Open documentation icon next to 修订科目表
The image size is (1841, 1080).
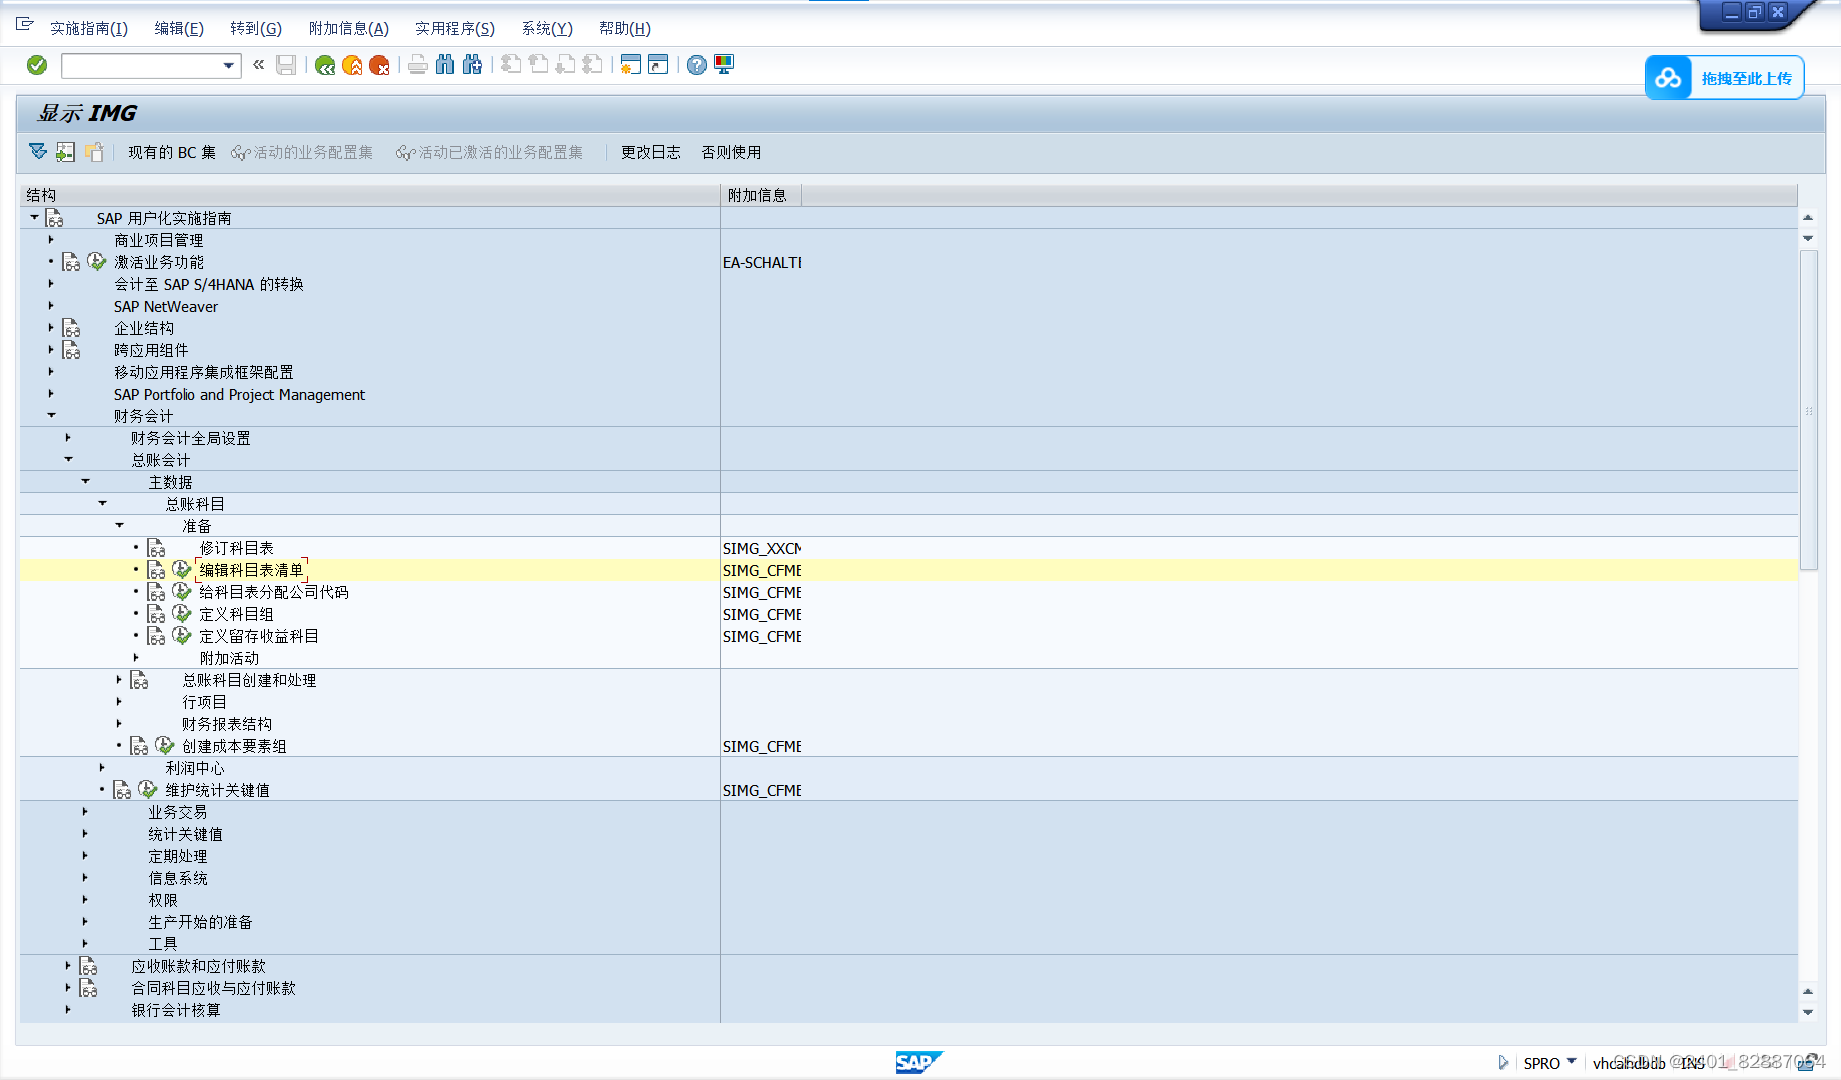coord(155,547)
